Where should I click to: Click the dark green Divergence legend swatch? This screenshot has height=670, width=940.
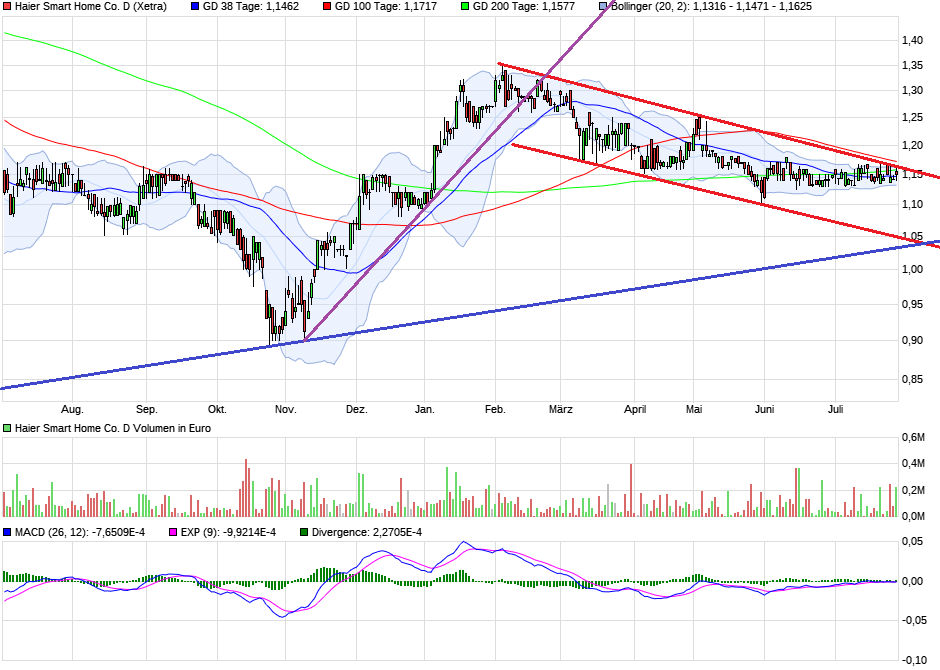pyautogui.click(x=305, y=531)
